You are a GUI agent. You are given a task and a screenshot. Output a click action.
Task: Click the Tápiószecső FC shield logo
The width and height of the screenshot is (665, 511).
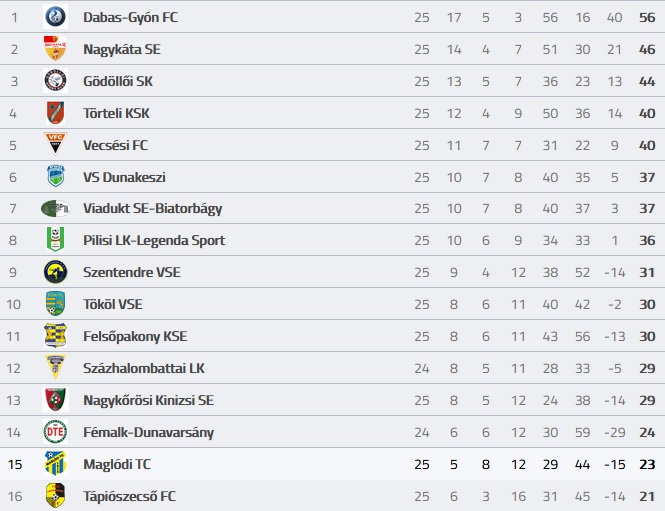(55, 495)
